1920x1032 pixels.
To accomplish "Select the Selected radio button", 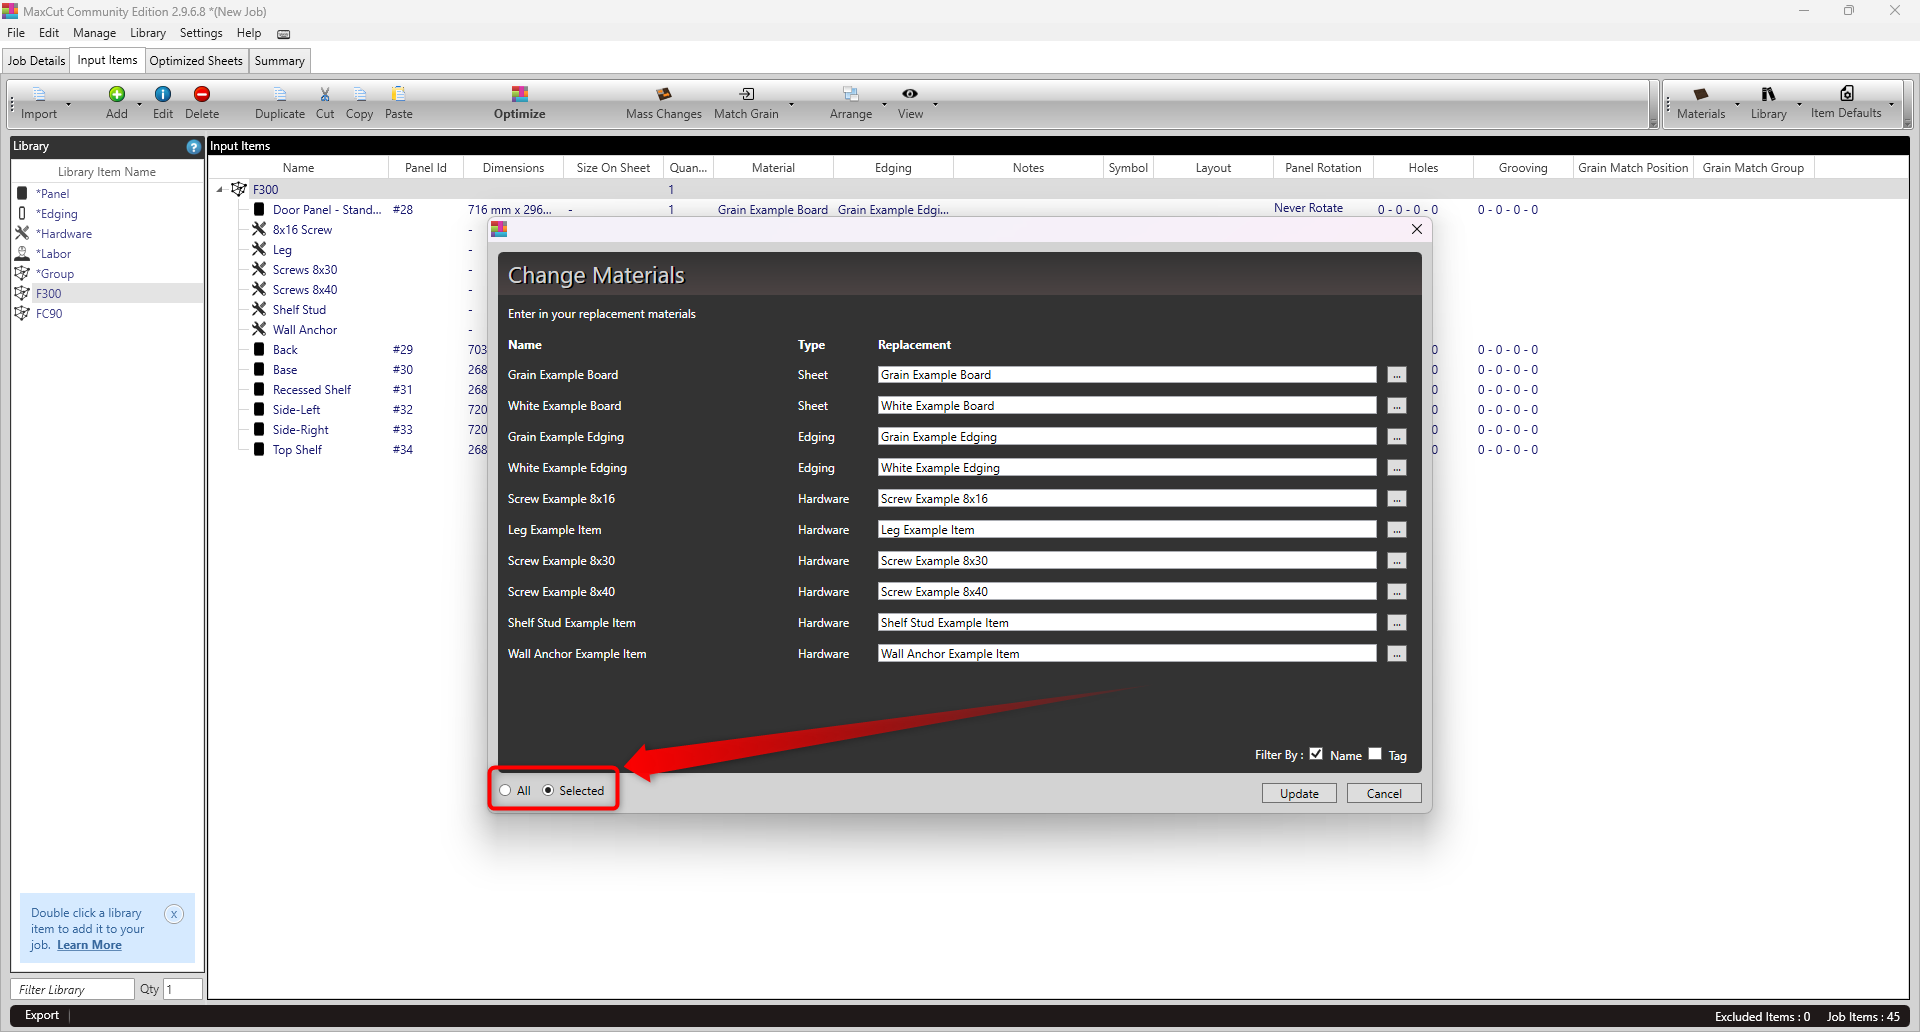I will point(548,790).
